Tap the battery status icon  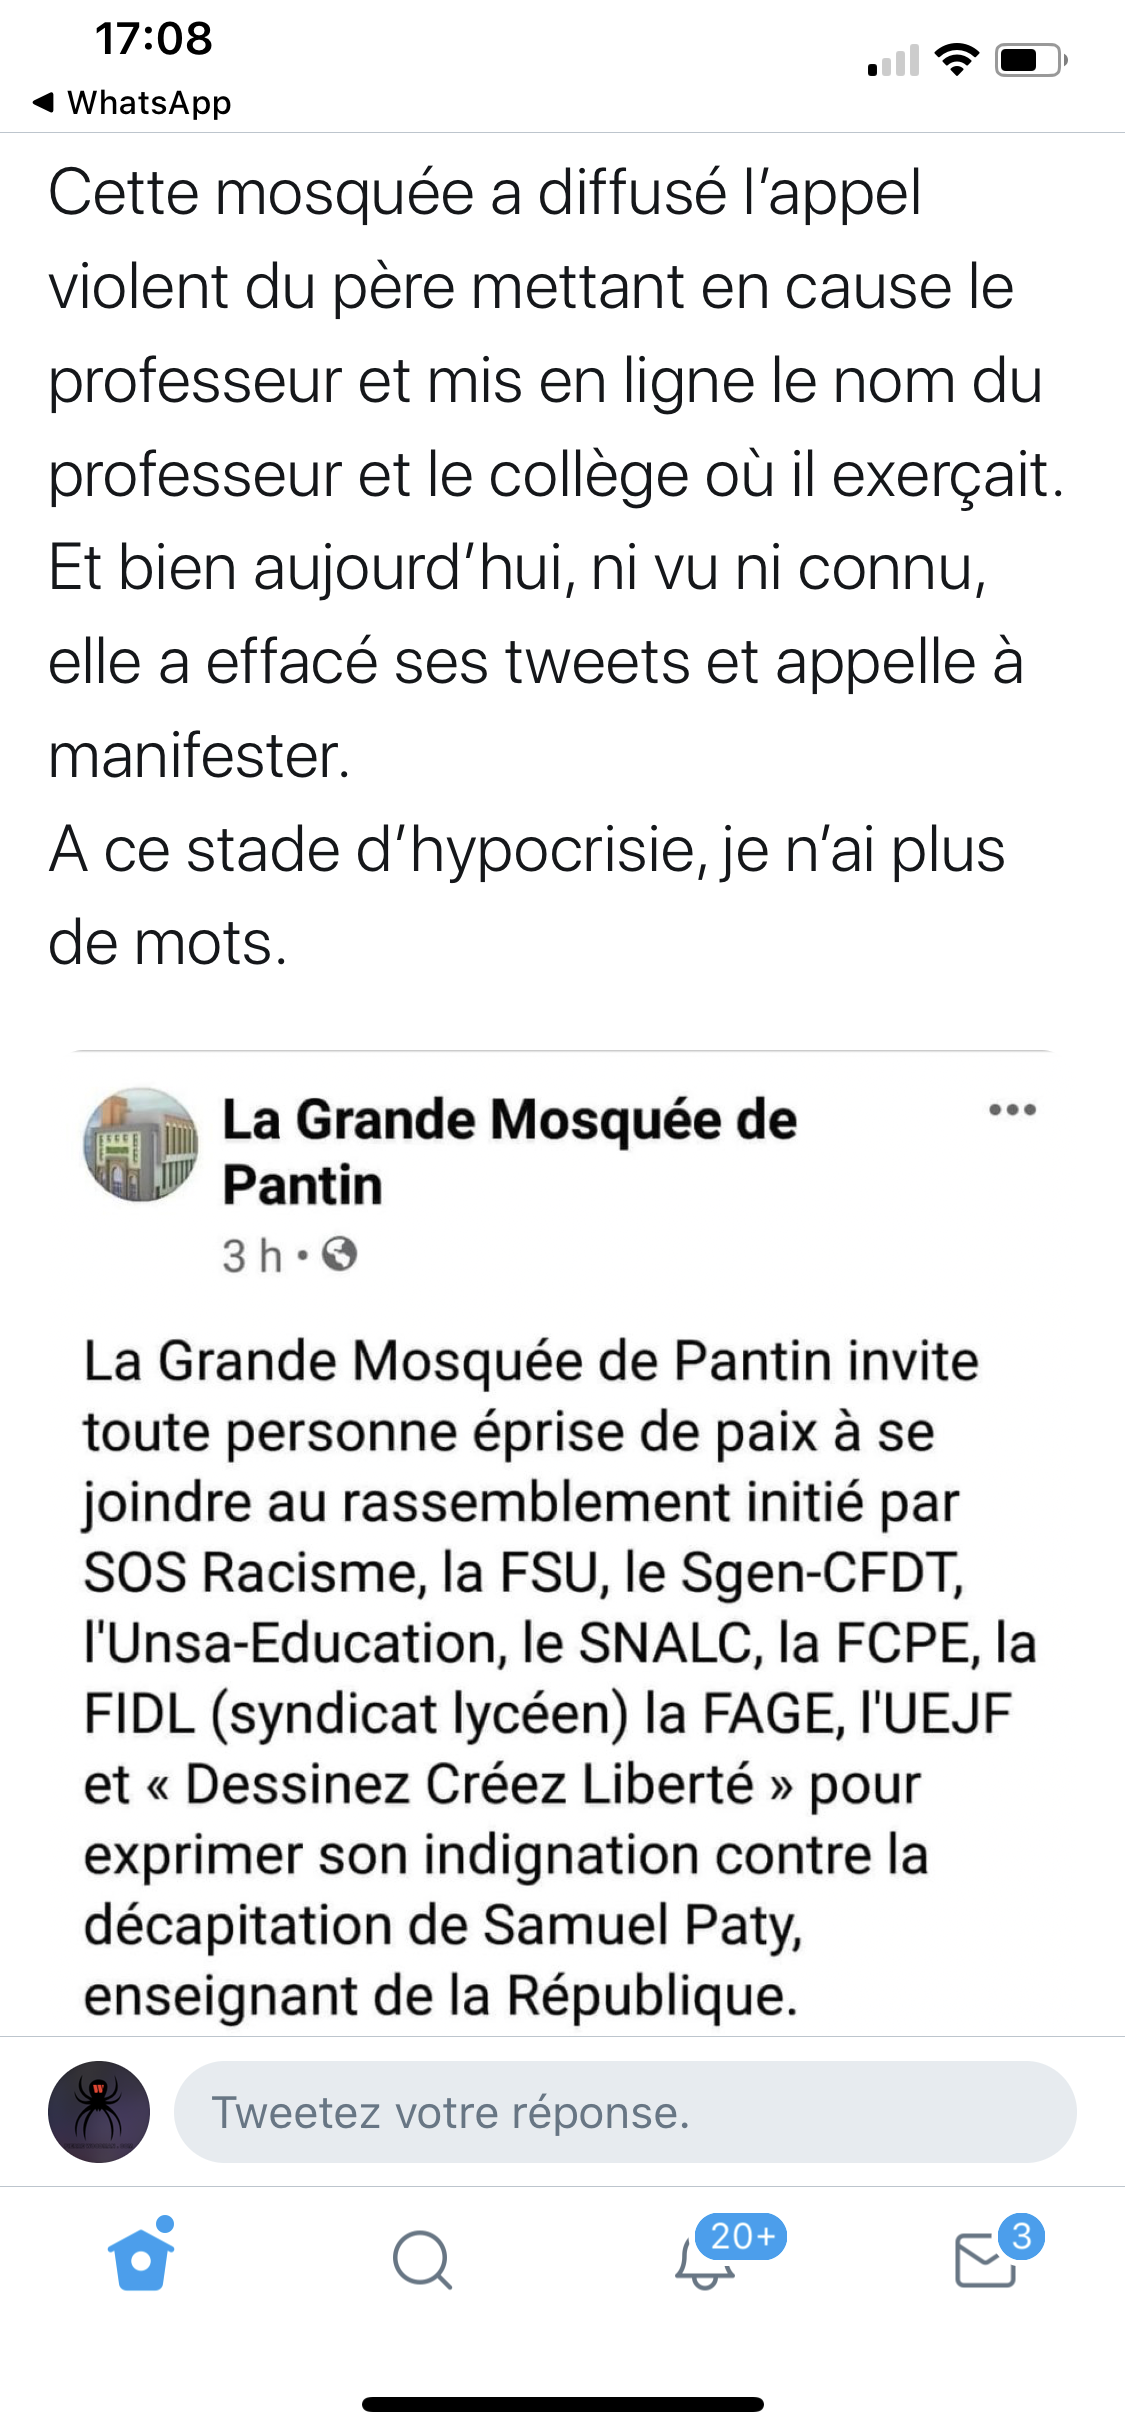[x=1031, y=61]
